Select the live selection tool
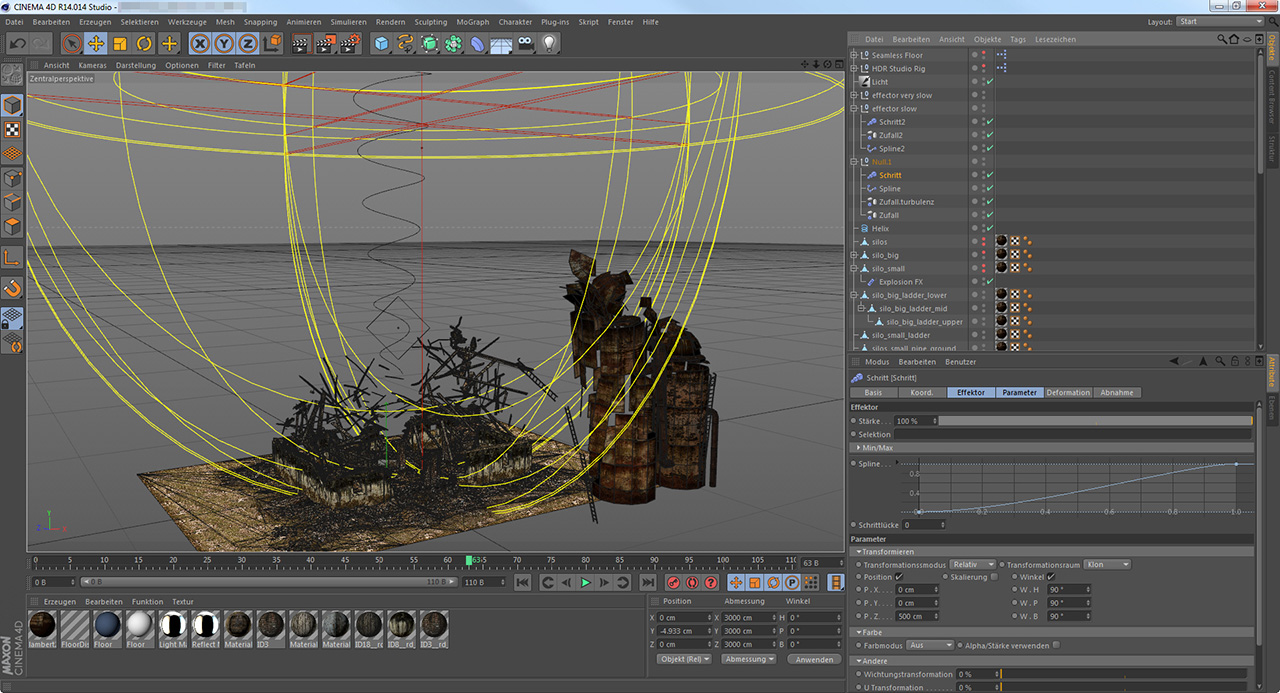 click(71, 43)
